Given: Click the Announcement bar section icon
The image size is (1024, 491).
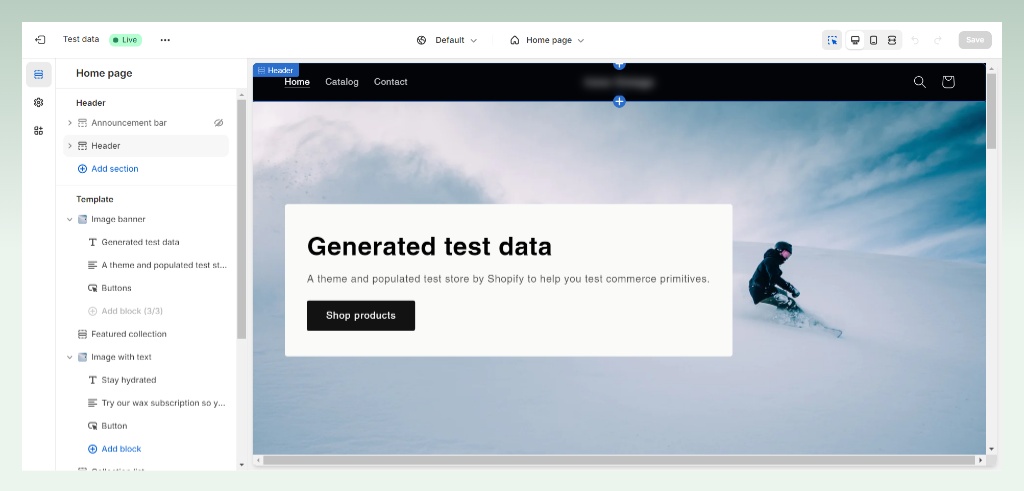Looking at the screenshot, I should [82, 123].
